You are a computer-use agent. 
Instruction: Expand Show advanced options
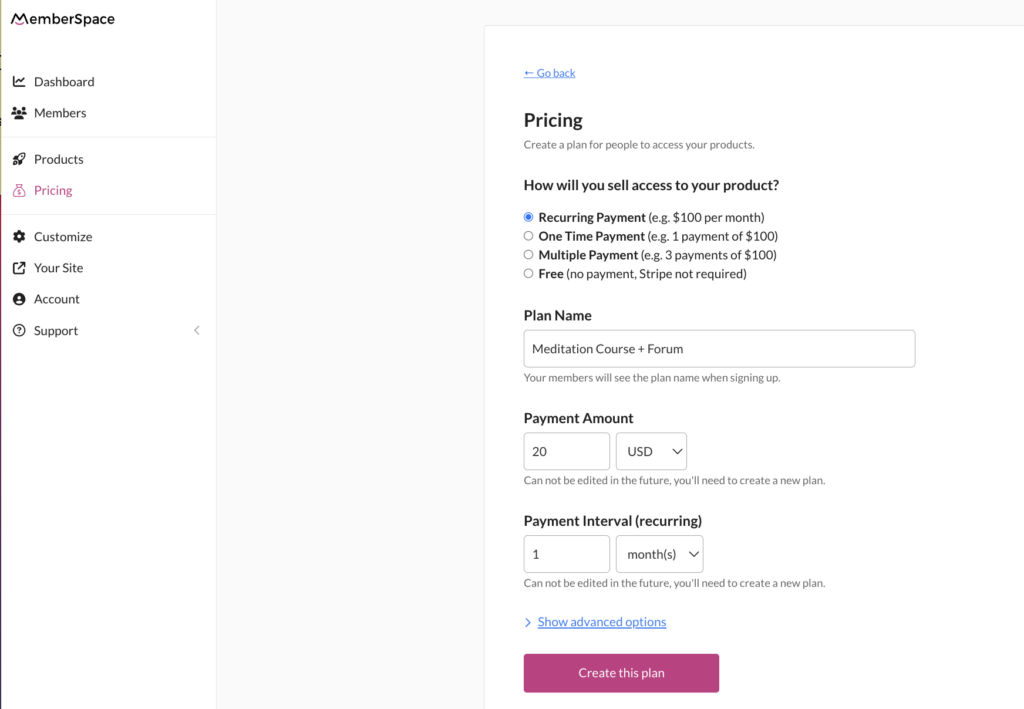(x=601, y=621)
